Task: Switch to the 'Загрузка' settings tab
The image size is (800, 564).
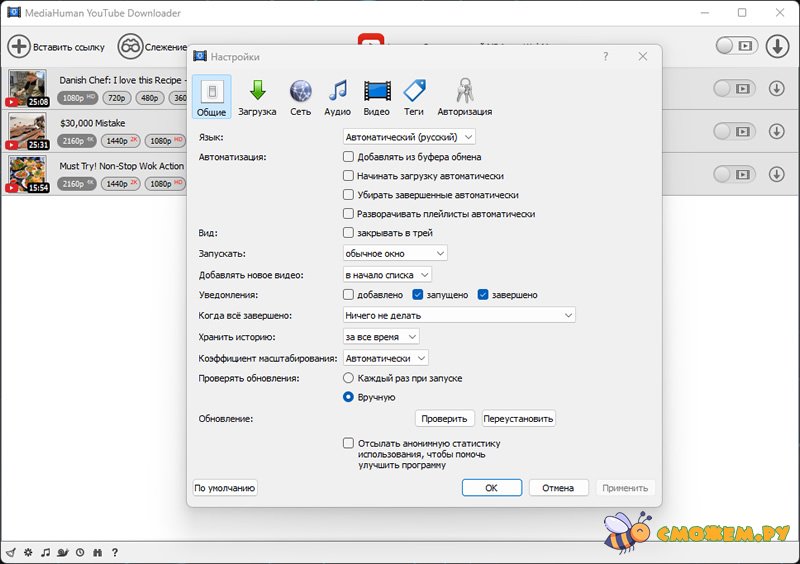Action: [257, 98]
